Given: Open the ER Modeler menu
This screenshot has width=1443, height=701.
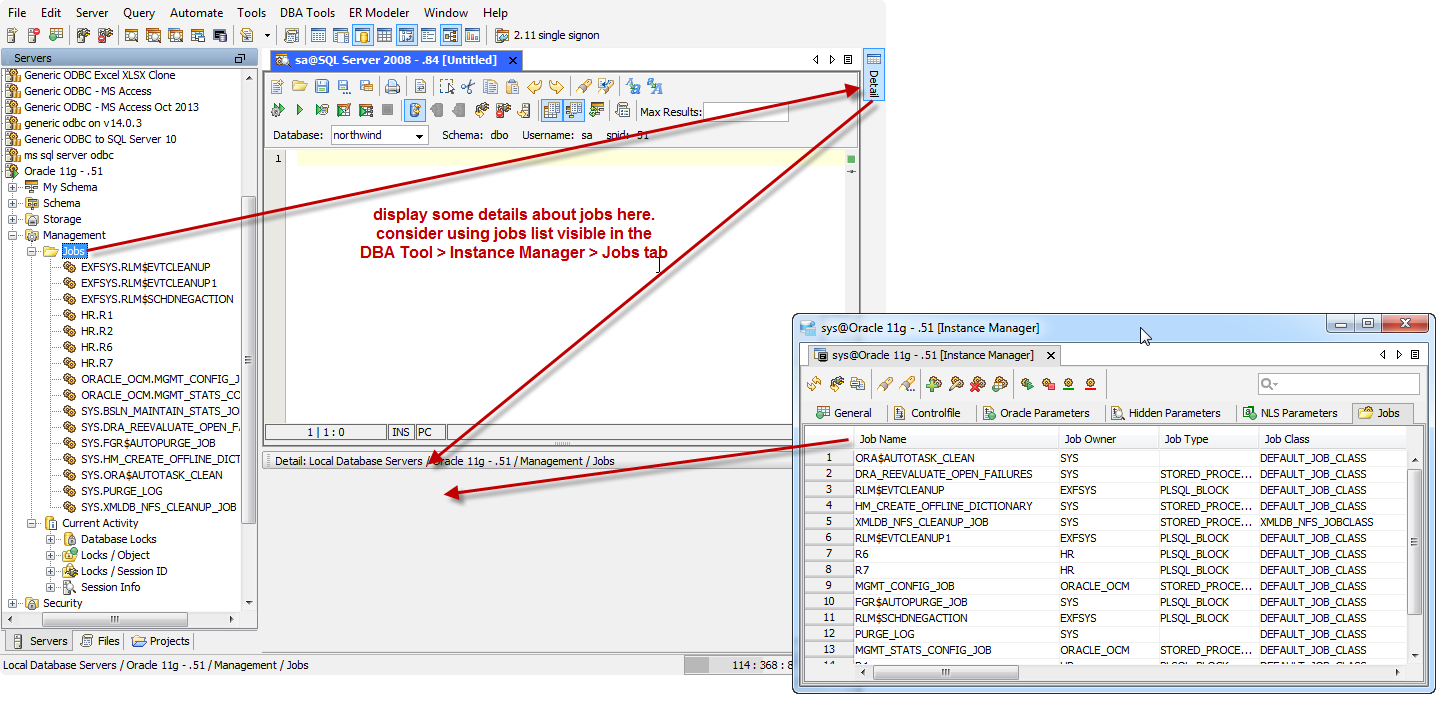Looking at the screenshot, I should [x=379, y=12].
